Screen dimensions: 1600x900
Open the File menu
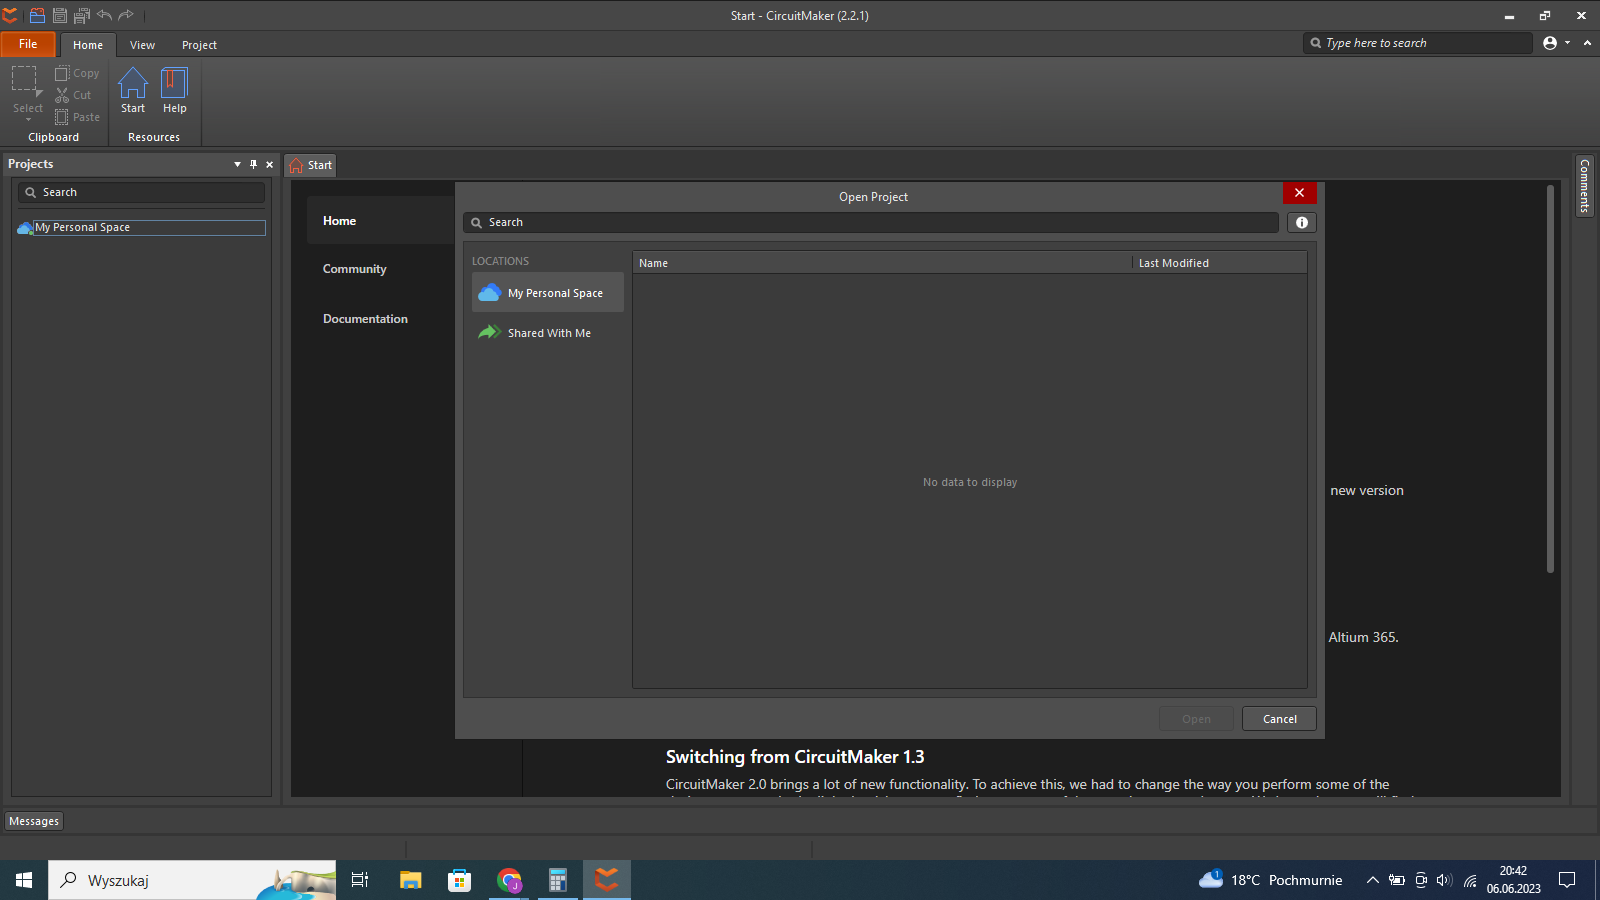point(28,44)
